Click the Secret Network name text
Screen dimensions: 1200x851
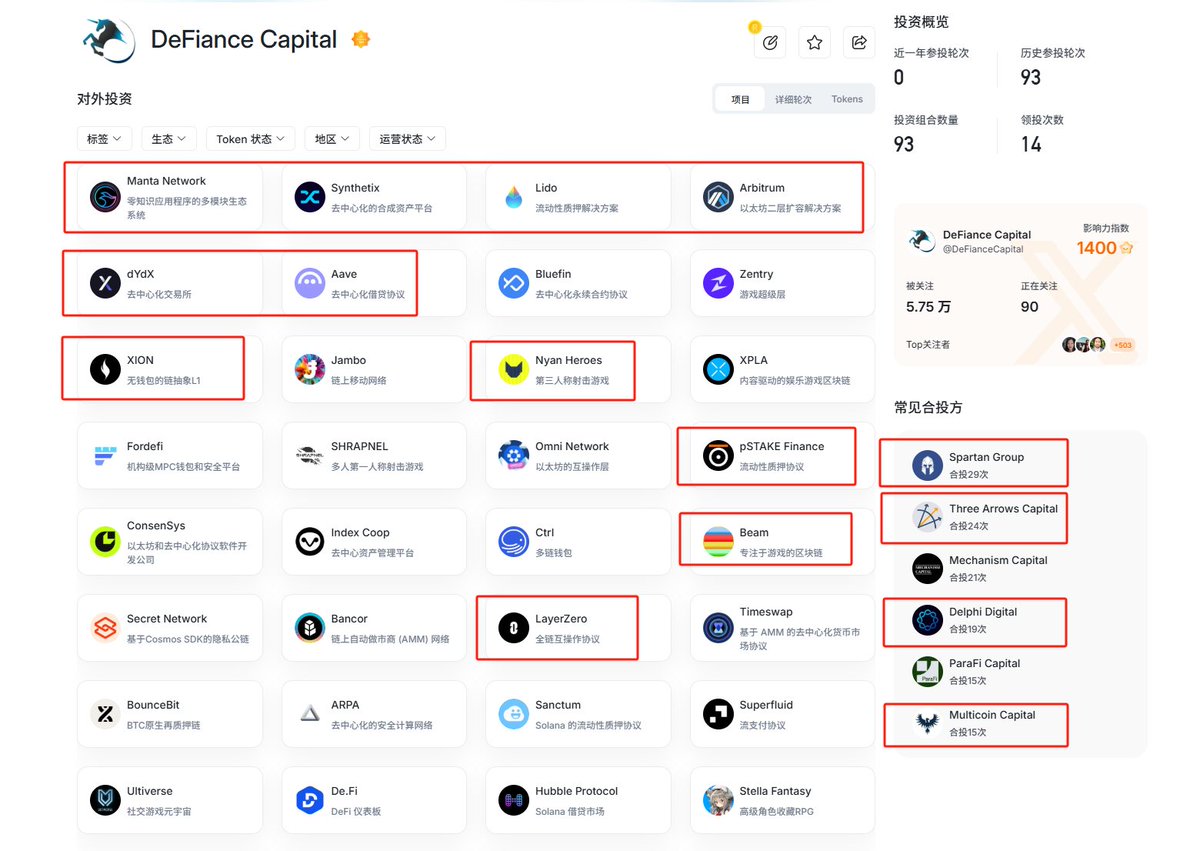point(167,619)
